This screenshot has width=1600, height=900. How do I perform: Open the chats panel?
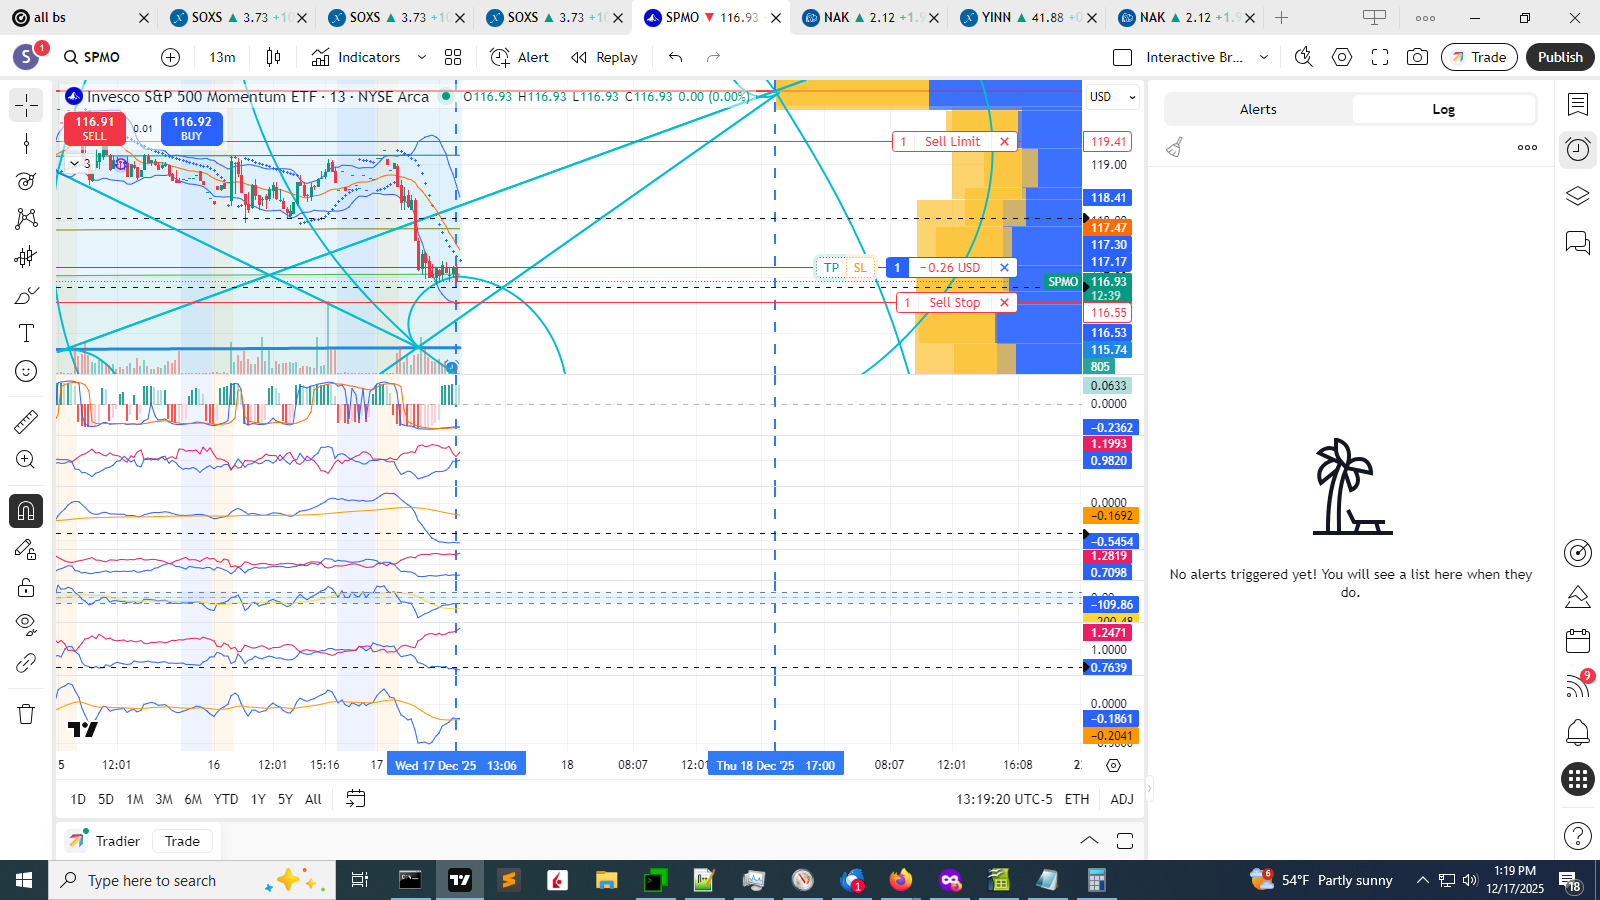(1578, 242)
